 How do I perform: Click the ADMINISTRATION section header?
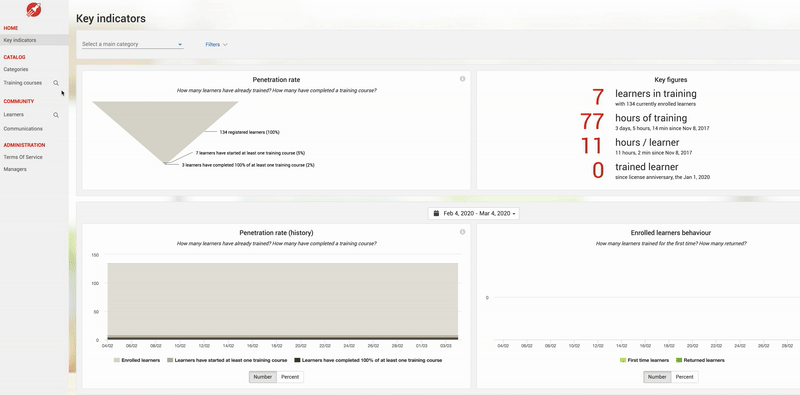click(24, 145)
